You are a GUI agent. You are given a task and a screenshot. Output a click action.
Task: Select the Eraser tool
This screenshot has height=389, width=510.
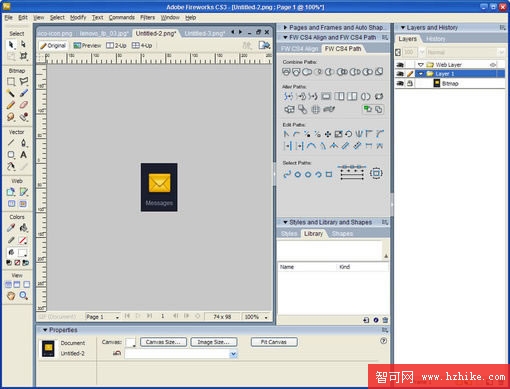pyautogui.click(x=23, y=105)
